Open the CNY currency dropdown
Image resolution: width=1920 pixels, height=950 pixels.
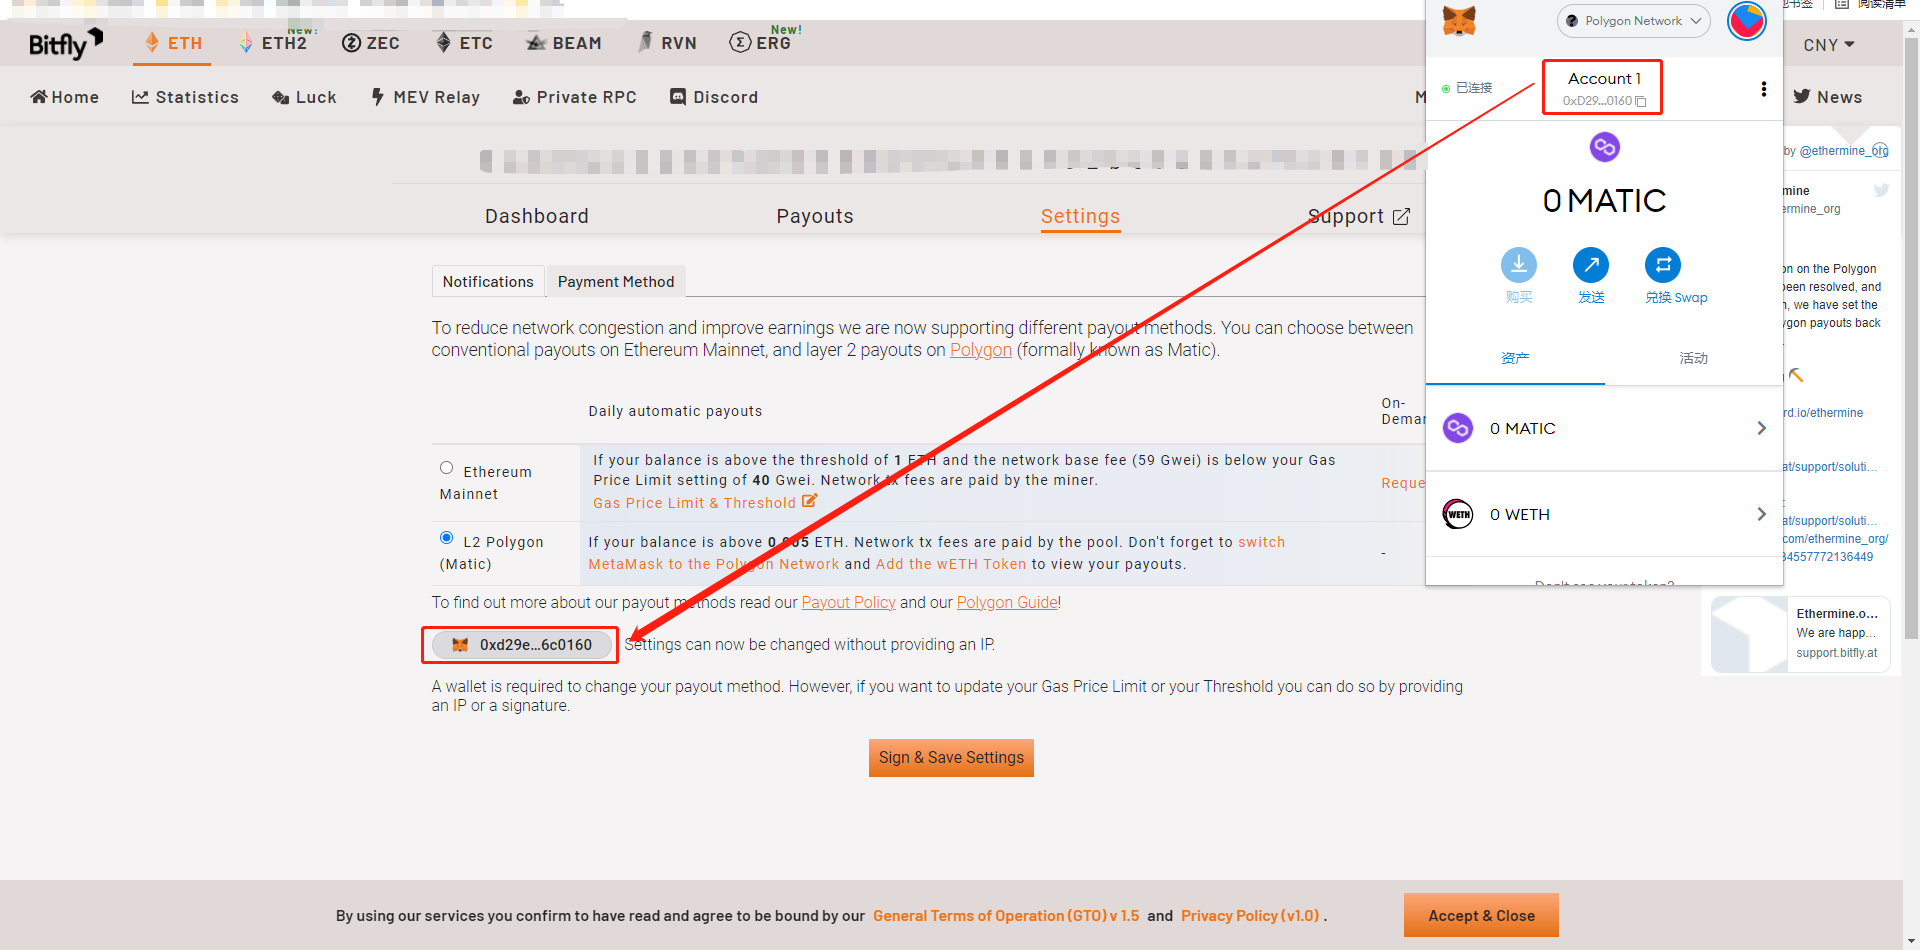[1829, 45]
